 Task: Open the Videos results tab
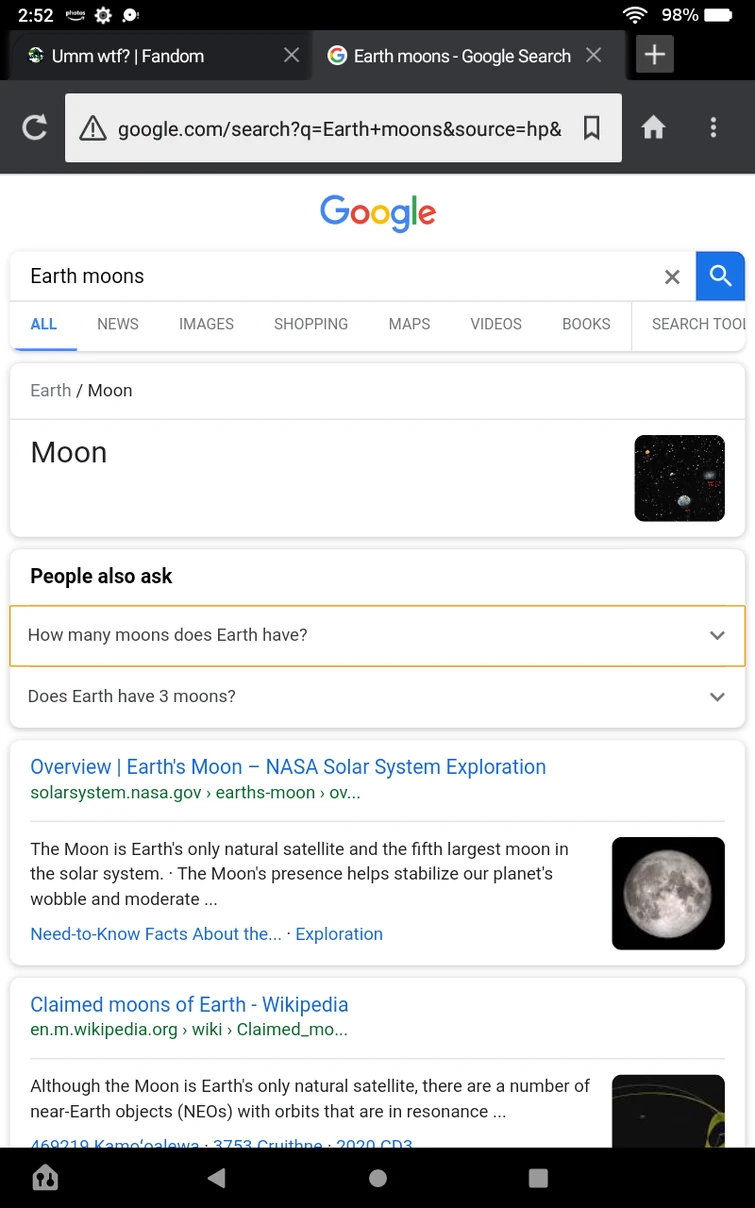pyautogui.click(x=496, y=324)
